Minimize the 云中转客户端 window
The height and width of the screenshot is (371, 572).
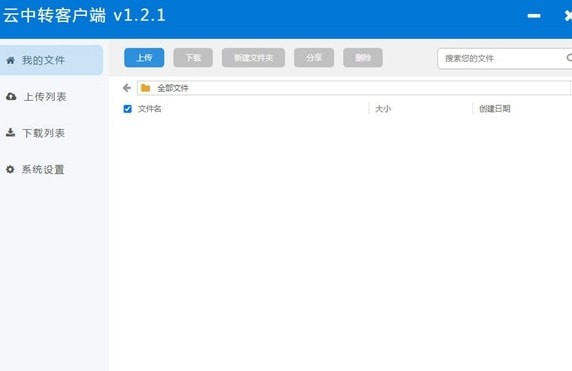(x=534, y=16)
